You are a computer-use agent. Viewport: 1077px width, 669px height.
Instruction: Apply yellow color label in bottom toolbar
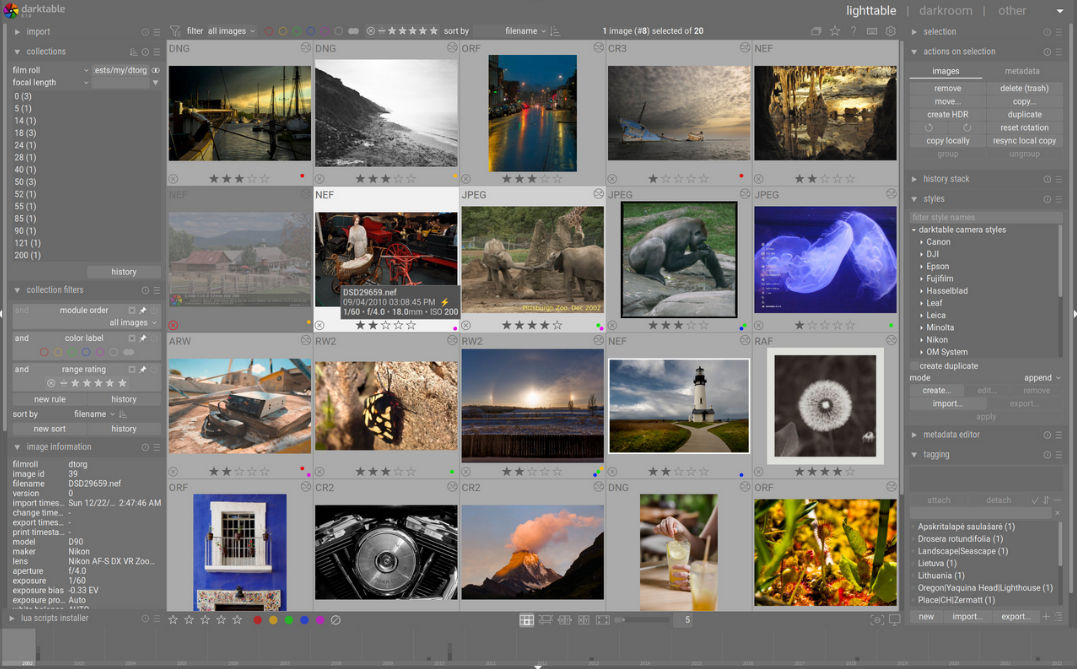tap(273, 620)
